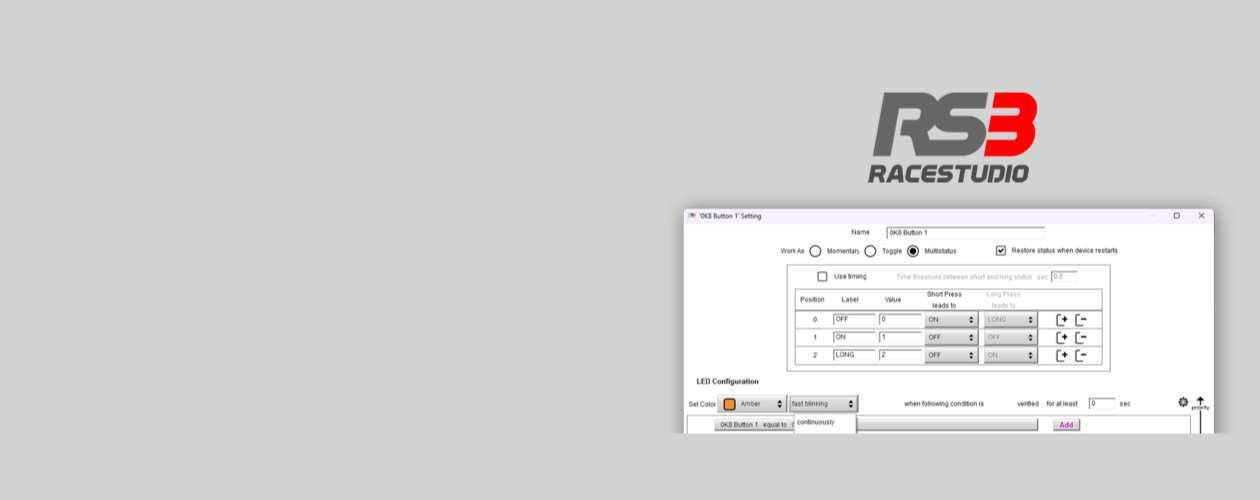Open the Amber set color dropdown
This screenshot has width=1260, height=500.
point(752,404)
